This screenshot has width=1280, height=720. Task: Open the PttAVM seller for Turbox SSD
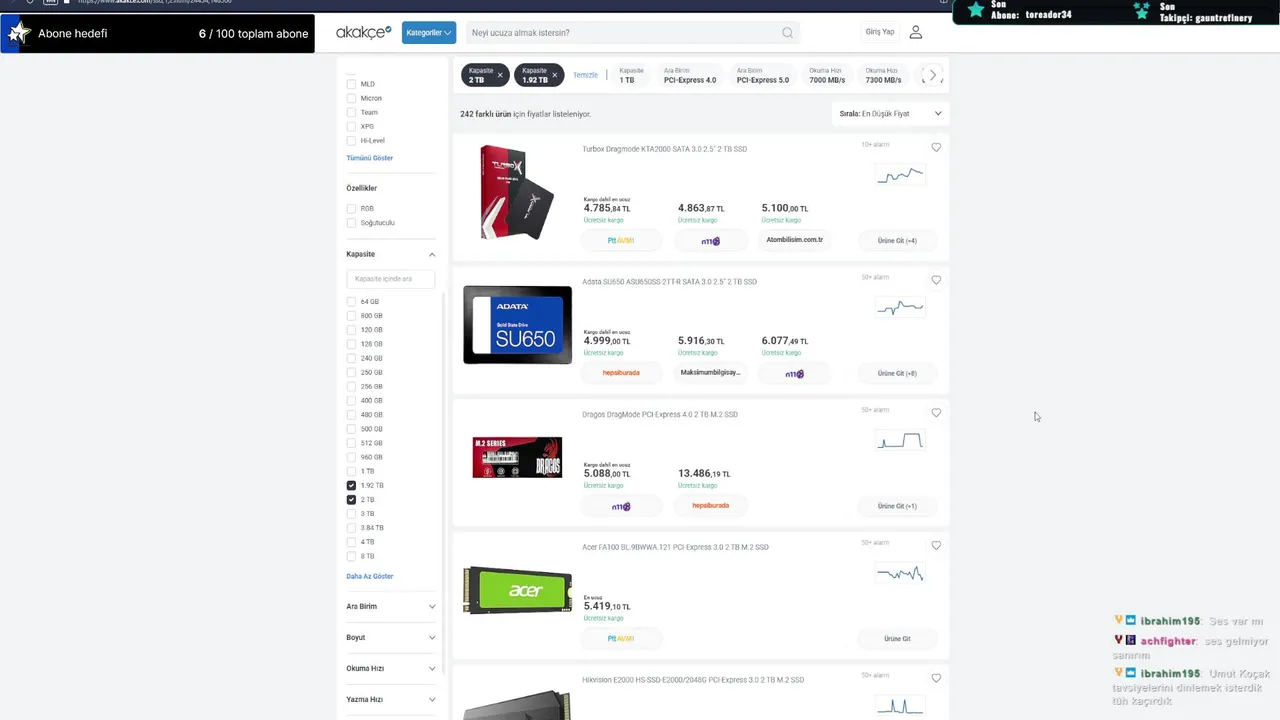coord(621,240)
